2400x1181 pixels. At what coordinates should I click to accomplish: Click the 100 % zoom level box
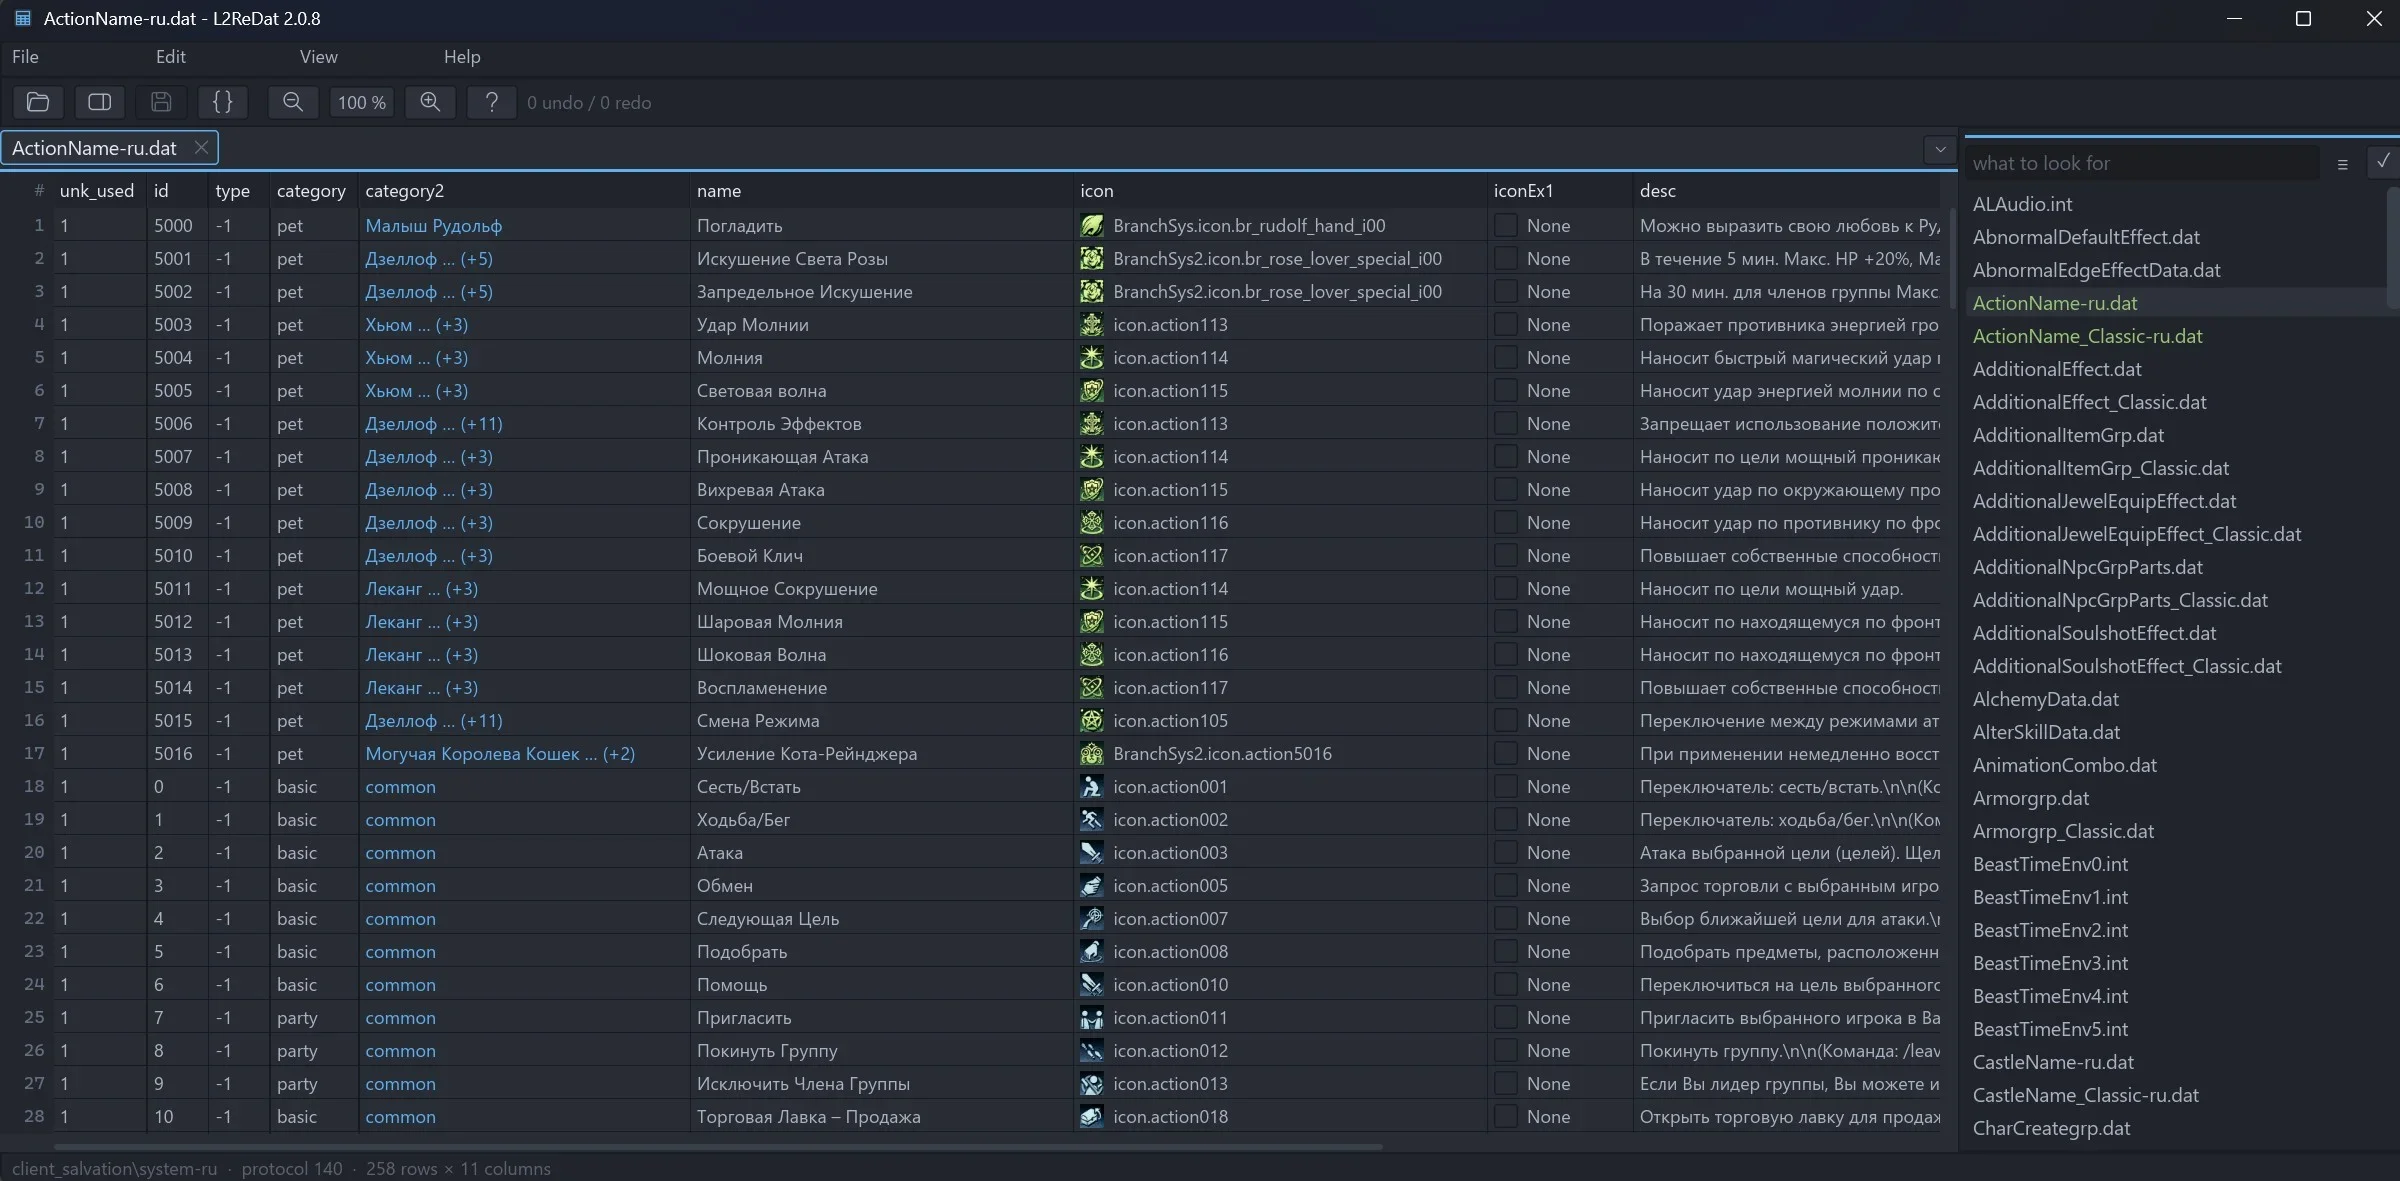click(362, 102)
